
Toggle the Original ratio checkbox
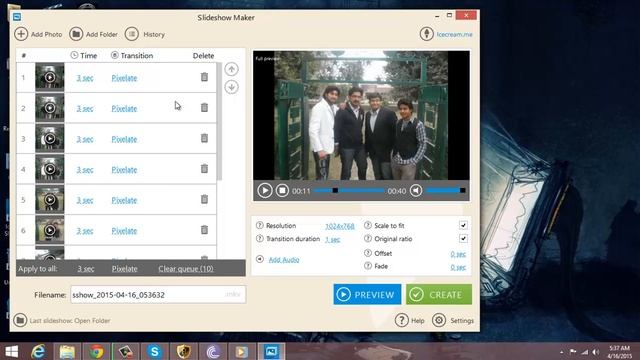(463, 238)
